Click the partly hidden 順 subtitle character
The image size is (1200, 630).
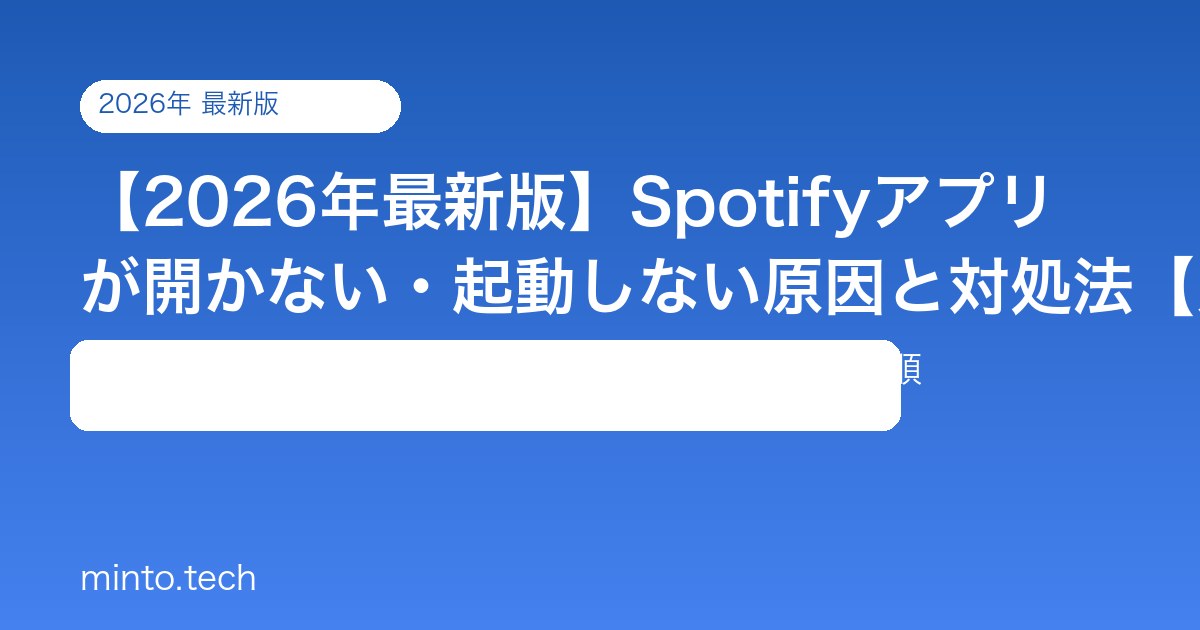click(911, 371)
